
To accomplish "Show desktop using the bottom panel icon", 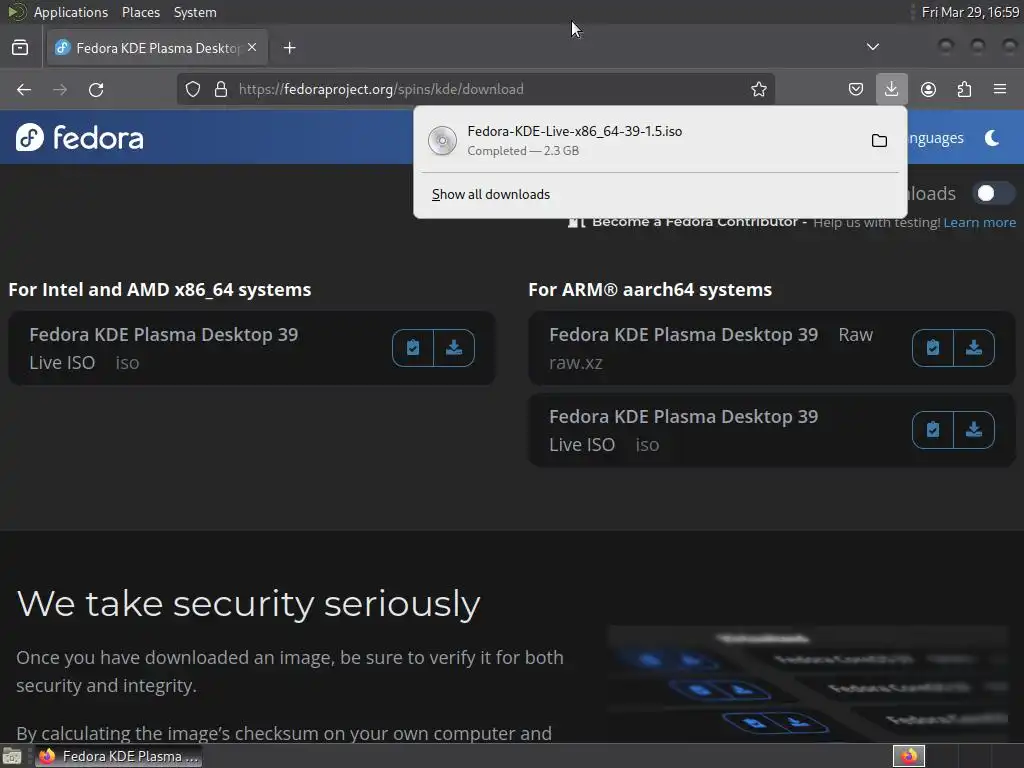I will click(x=12, y=756).
